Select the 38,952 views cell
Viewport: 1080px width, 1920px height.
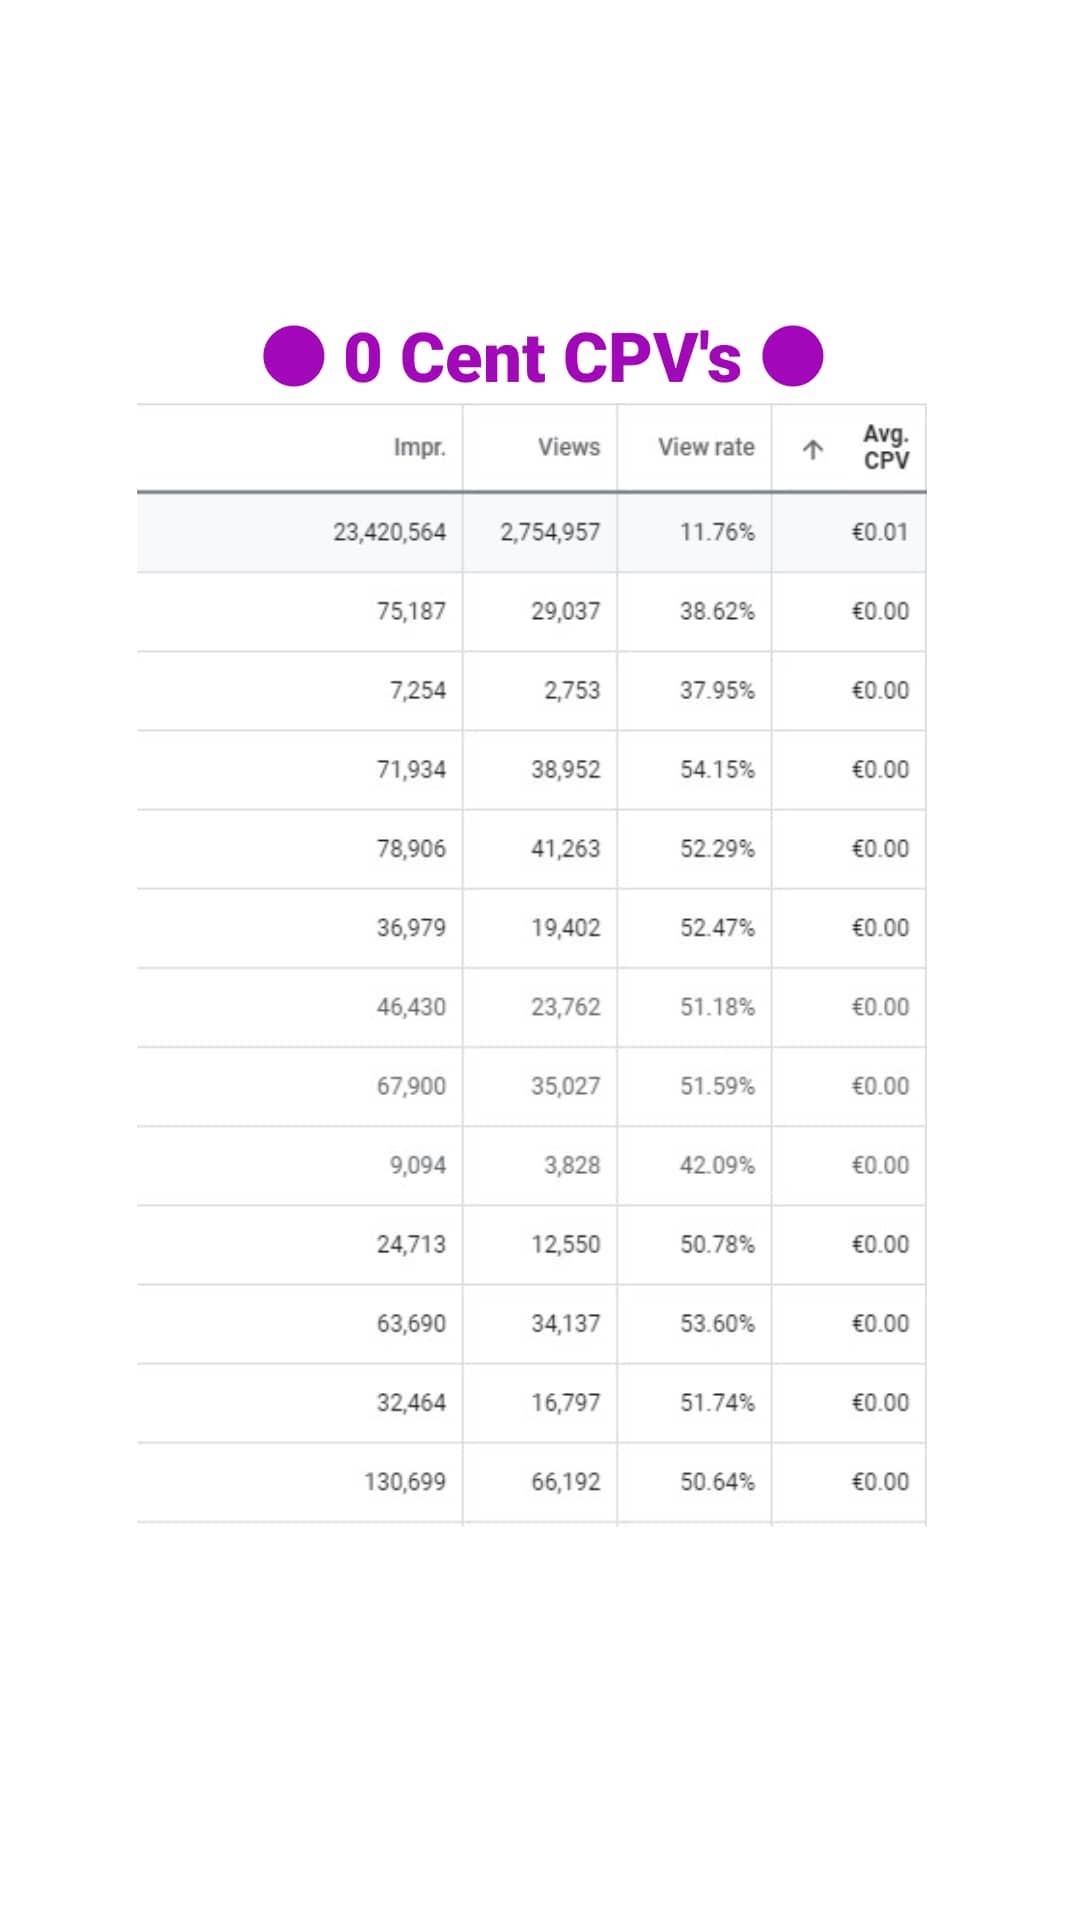(x=565, y=770)
